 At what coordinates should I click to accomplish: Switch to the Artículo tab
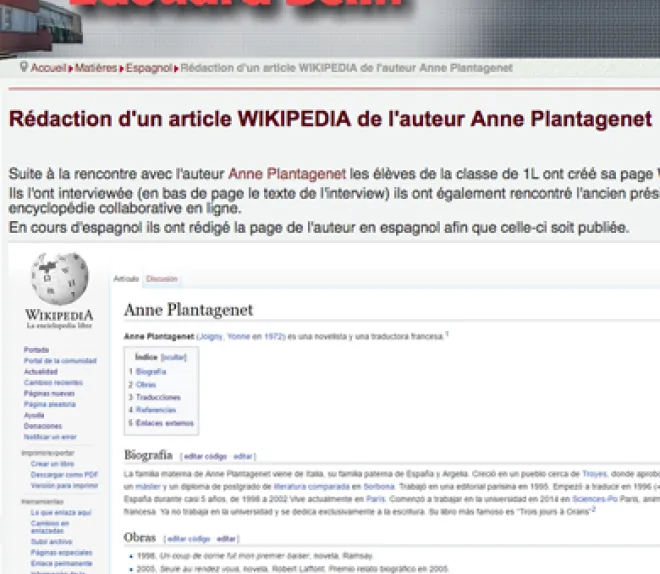(126, 279)
